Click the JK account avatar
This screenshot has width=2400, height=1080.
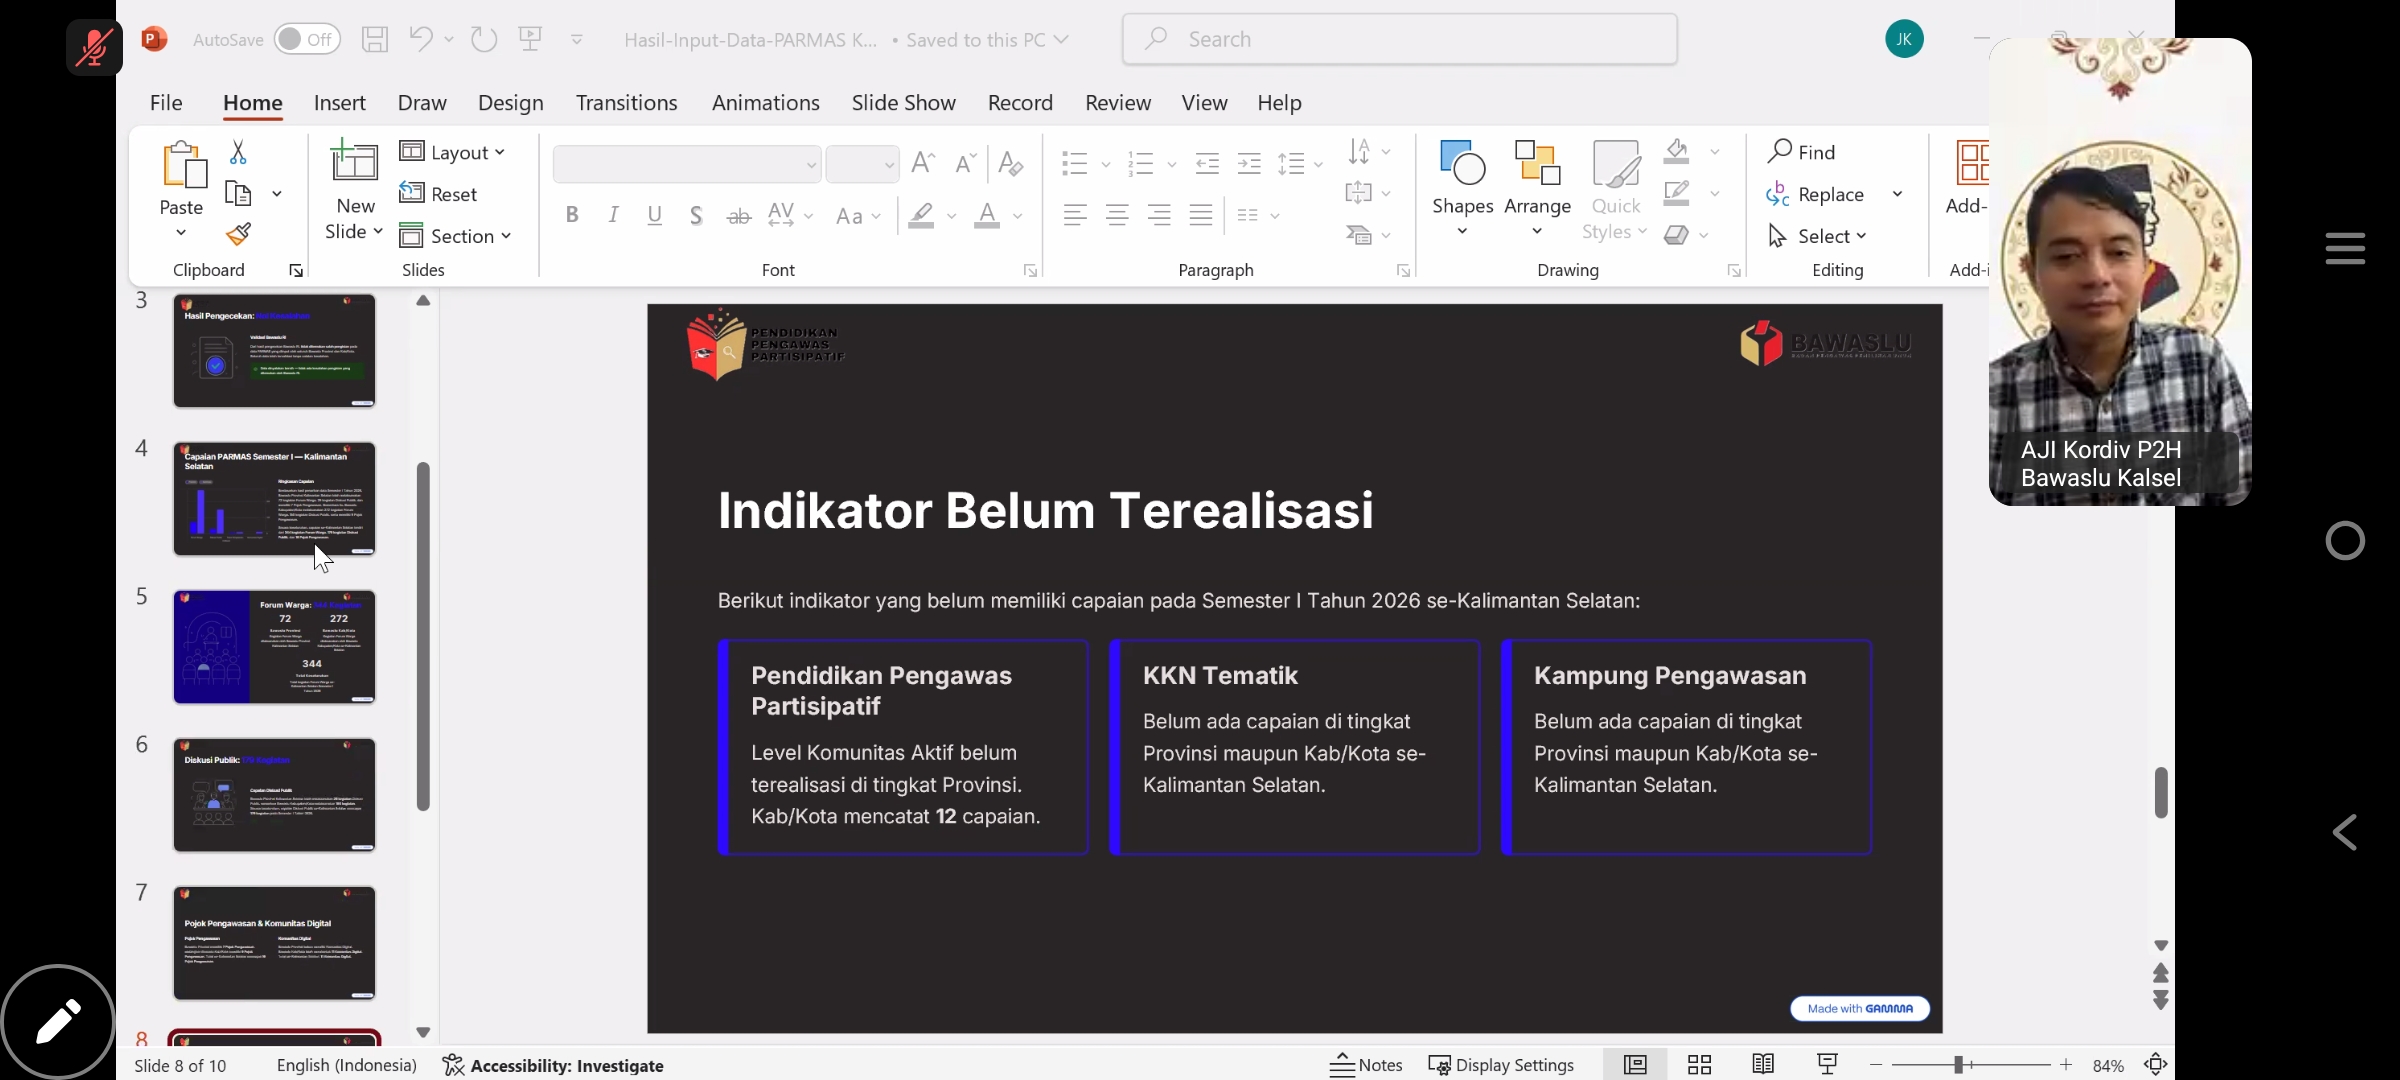[1904, 39]
